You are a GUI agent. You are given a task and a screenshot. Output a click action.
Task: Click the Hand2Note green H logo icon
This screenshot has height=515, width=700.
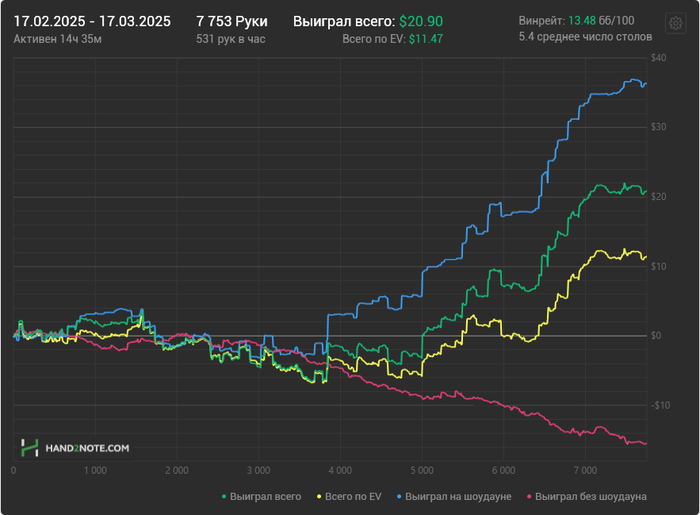pyautogui.click(x=29, y=448)
